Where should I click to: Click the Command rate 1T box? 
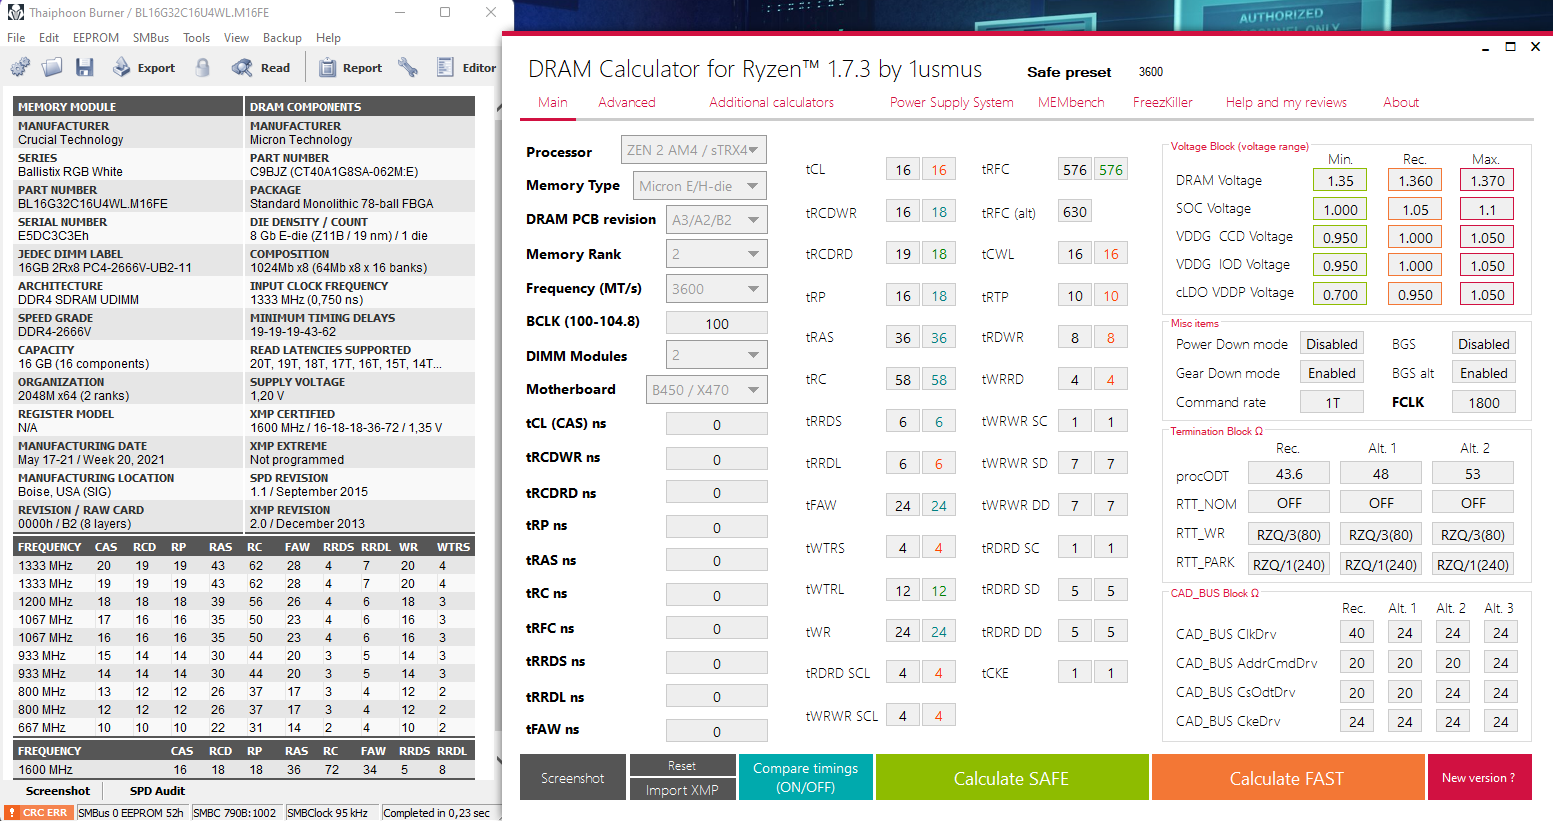[1332, 402]
